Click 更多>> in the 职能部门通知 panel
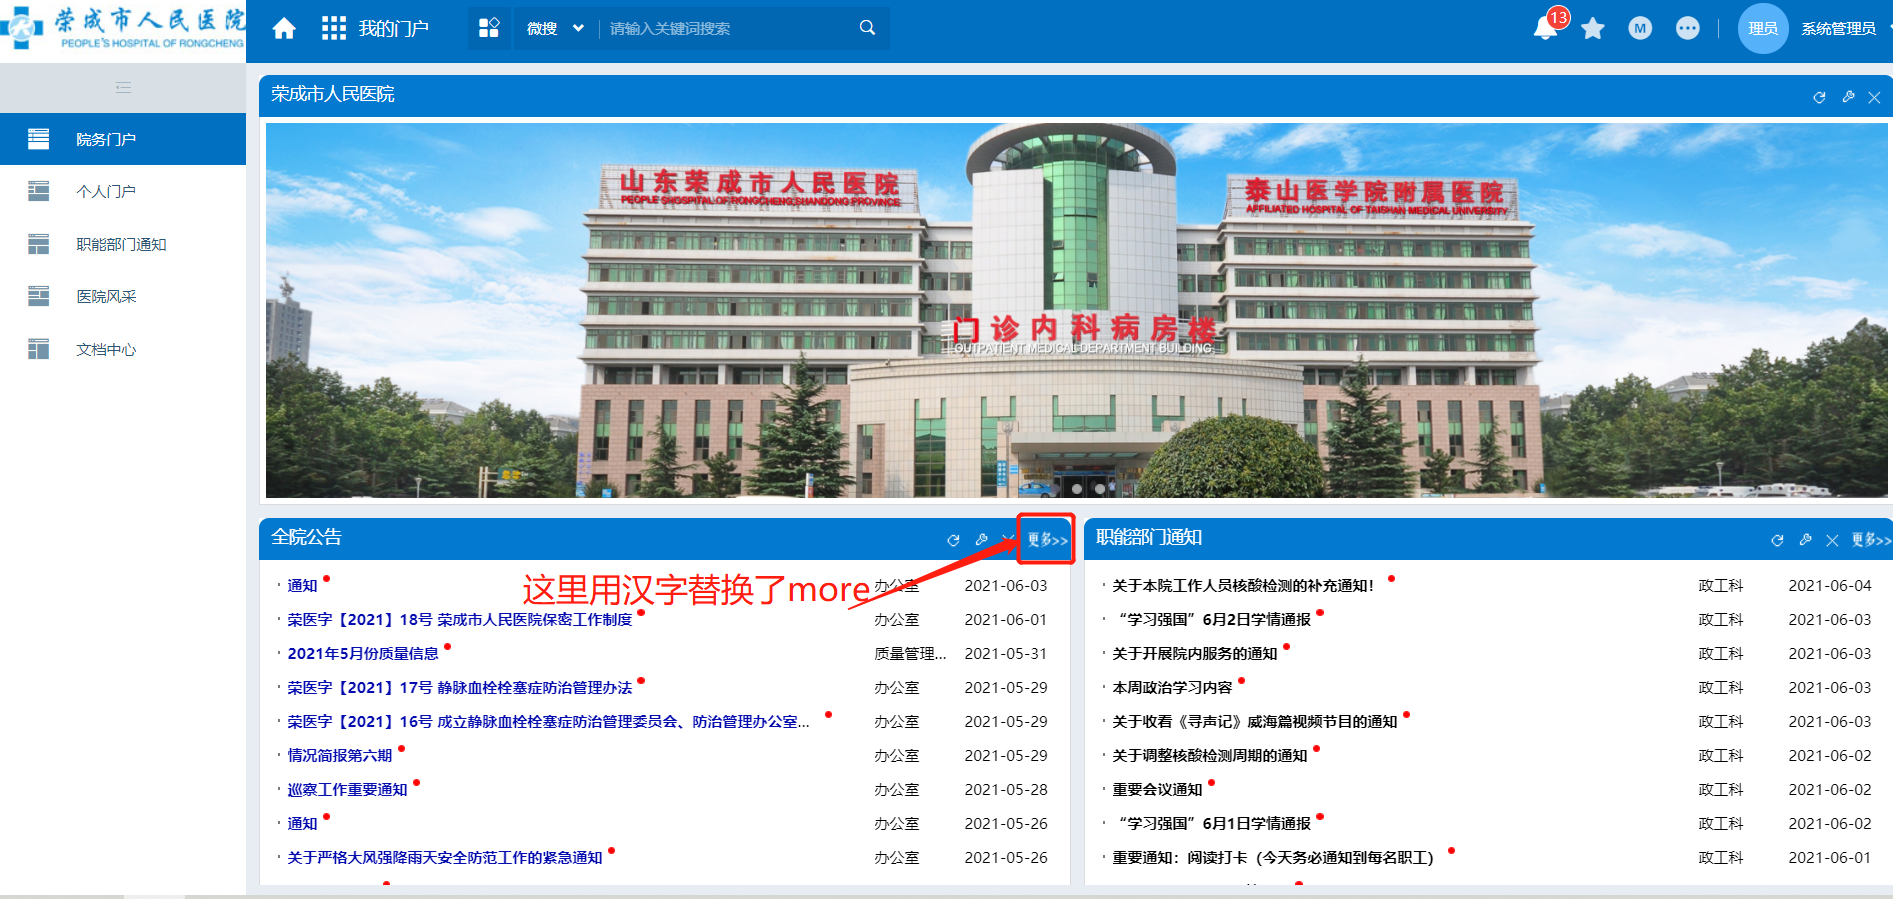Image resolution: width=1893 pixels, height=899 pixels. 1871,540
